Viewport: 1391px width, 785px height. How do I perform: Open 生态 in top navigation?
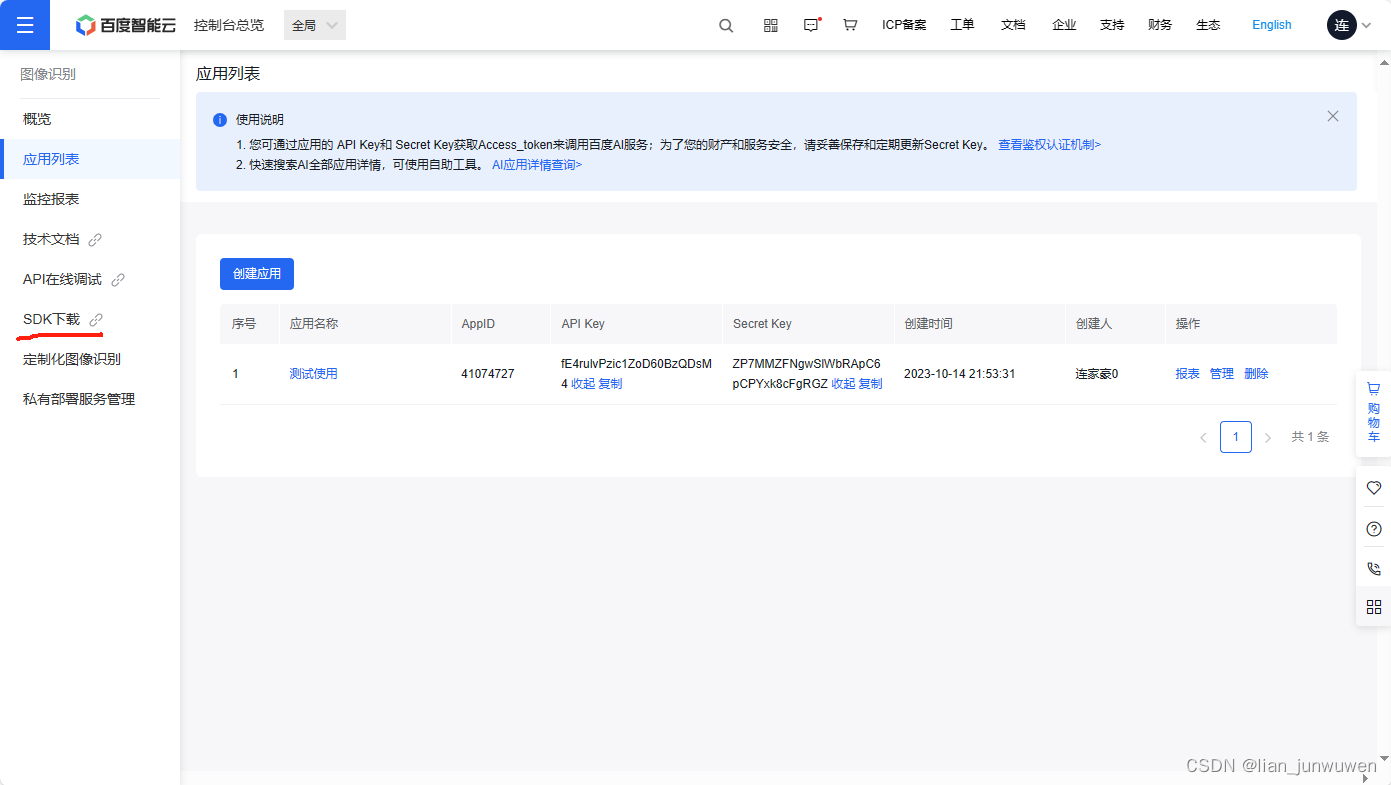[x=1208, y=25]
